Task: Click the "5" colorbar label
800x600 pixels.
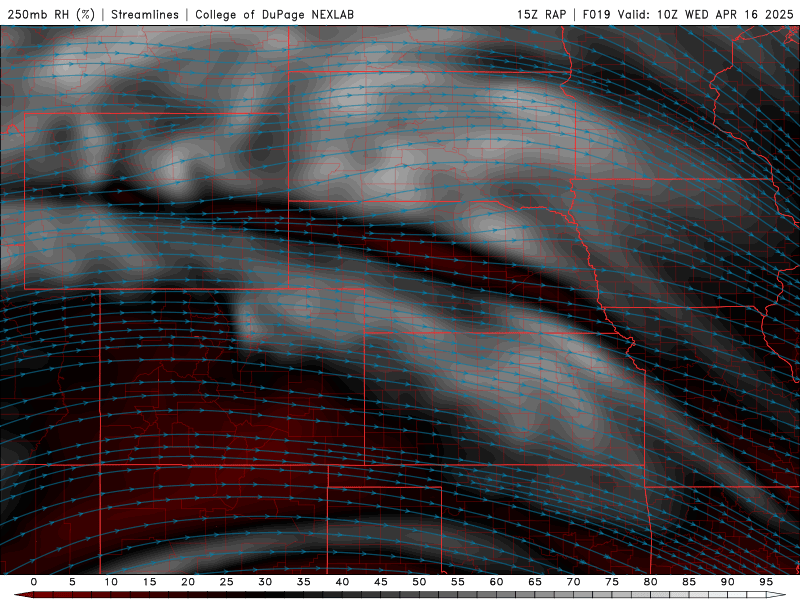Action: [72, 582]
